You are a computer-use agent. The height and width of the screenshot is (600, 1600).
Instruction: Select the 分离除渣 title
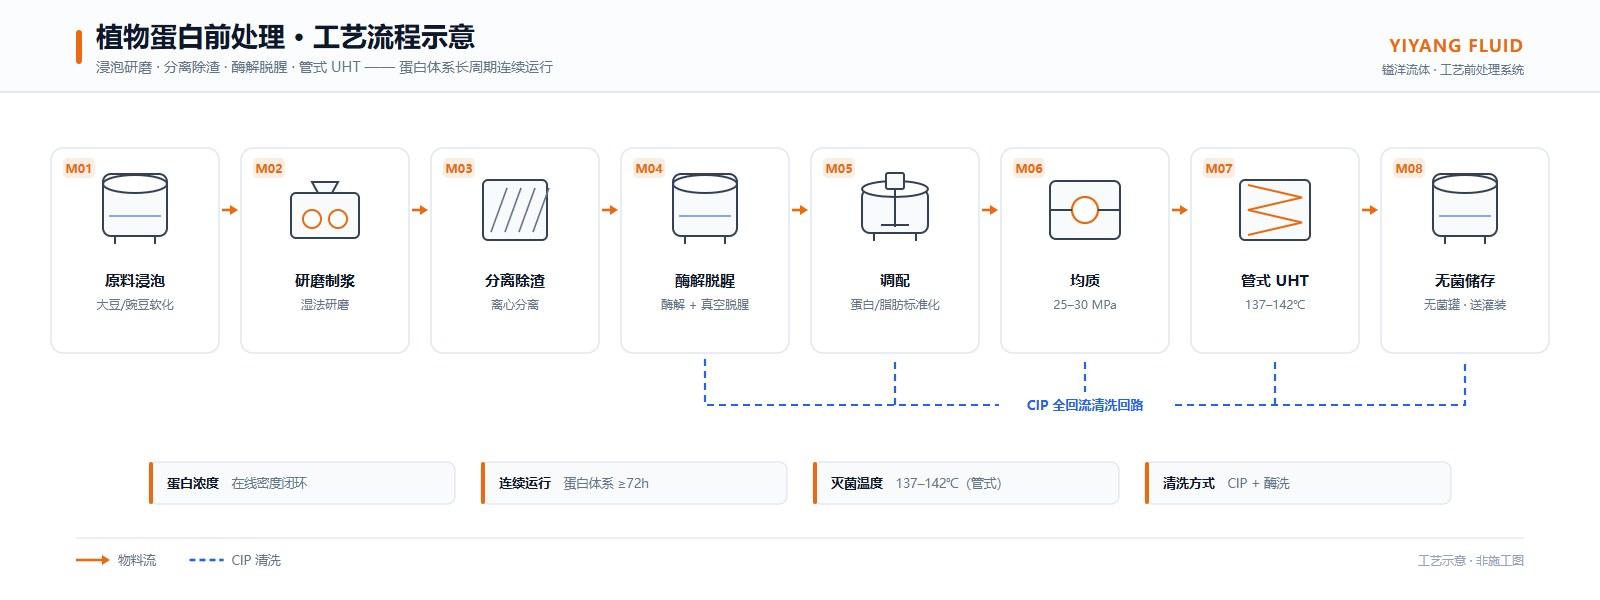pos(515,281)
